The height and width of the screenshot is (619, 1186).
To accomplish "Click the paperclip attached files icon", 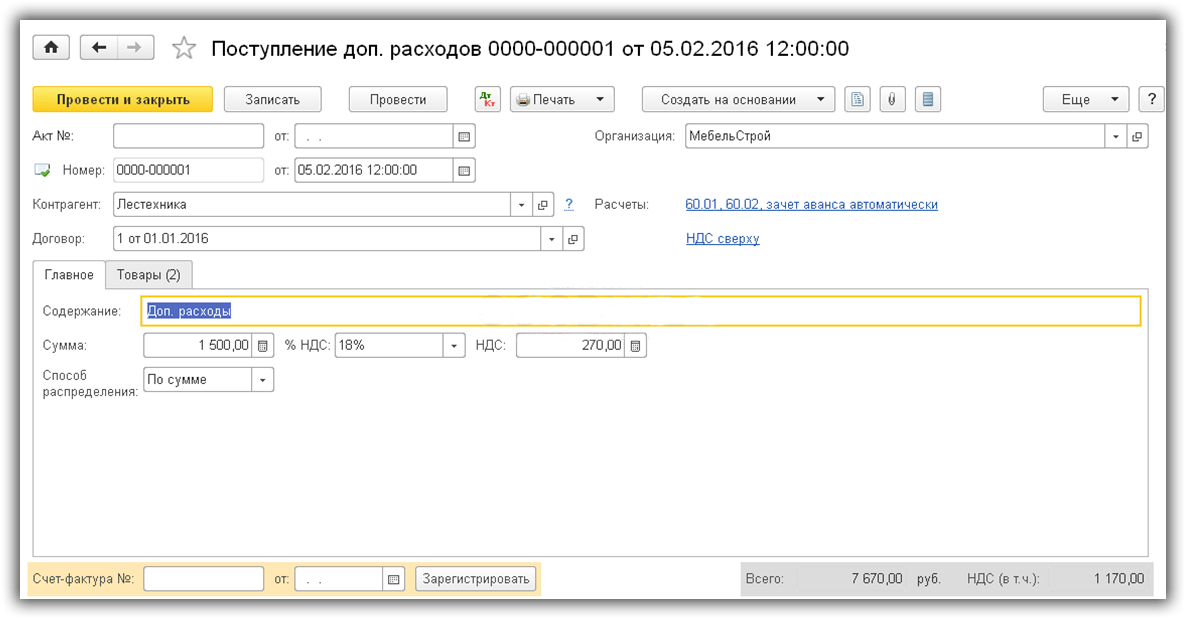I will point(891,99).
